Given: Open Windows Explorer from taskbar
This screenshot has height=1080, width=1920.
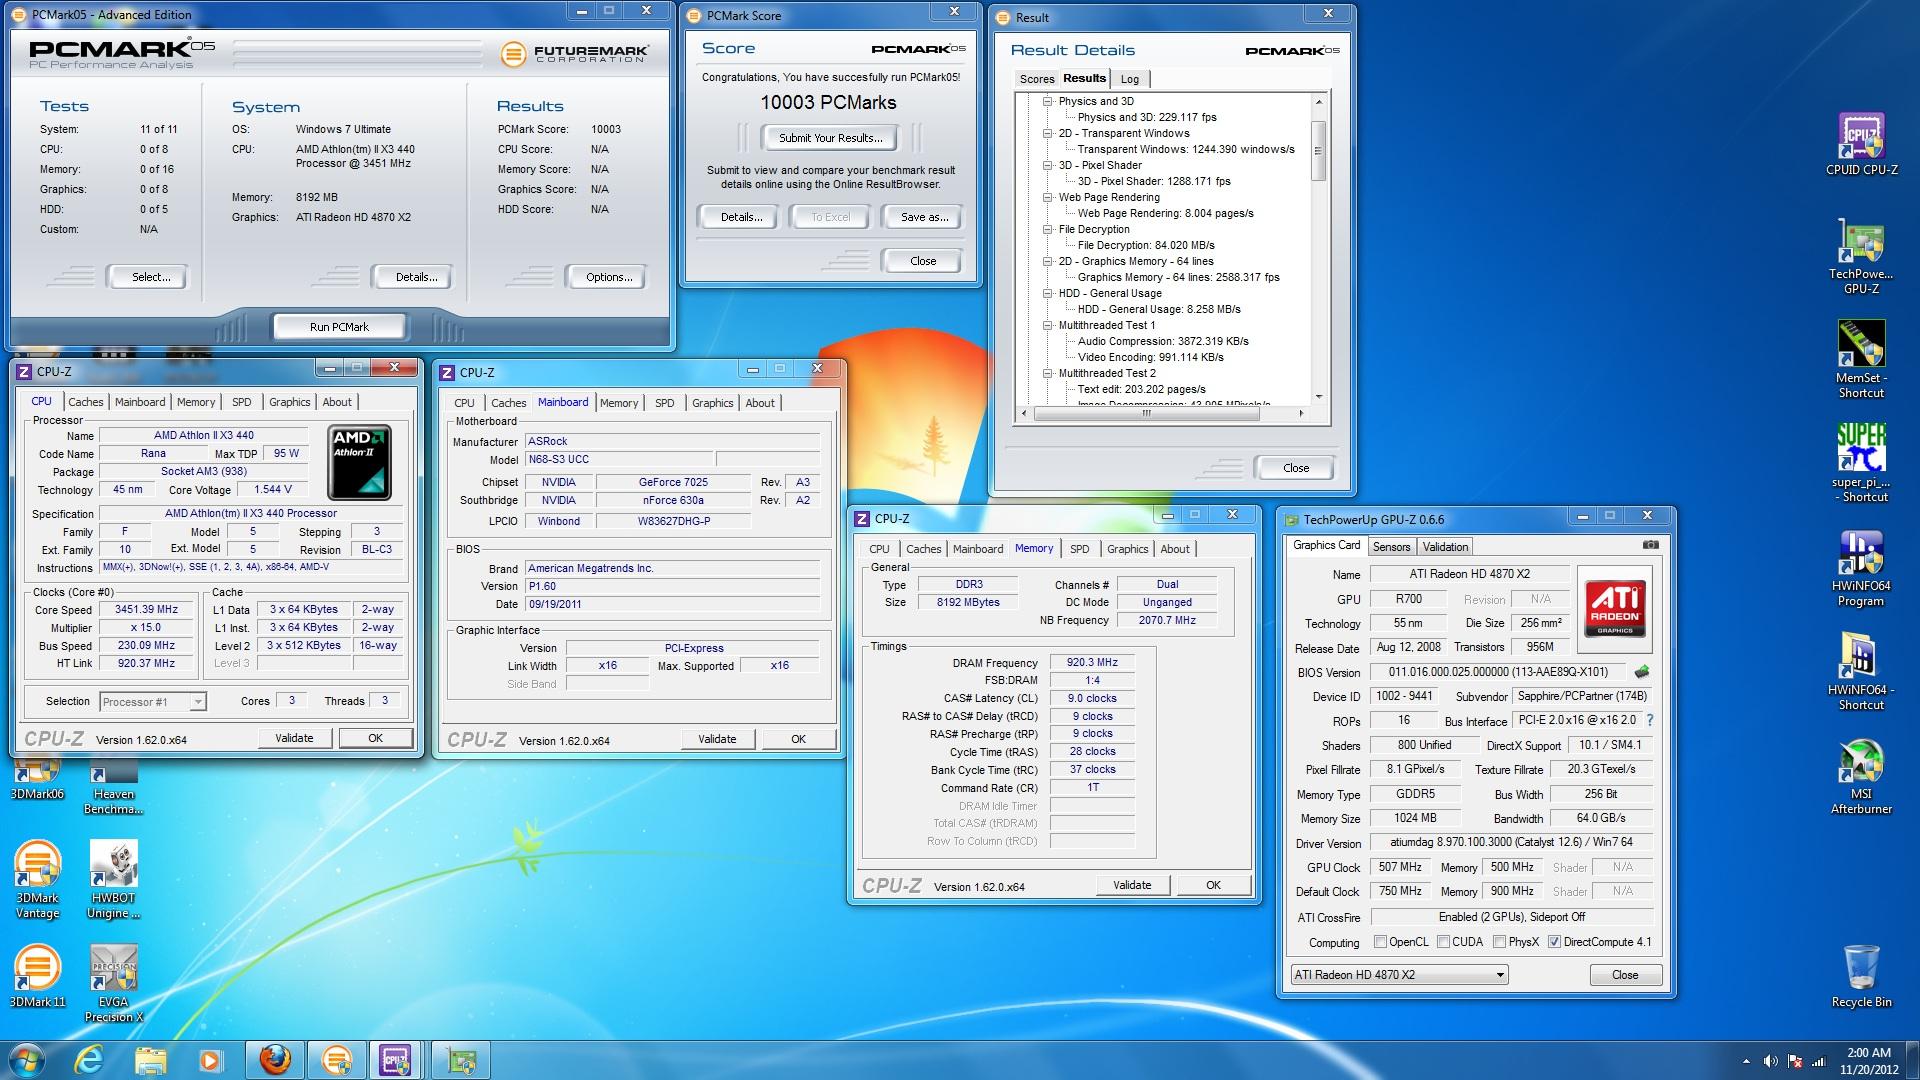Looking at the screenshot, I should (x=150, y=1059).
